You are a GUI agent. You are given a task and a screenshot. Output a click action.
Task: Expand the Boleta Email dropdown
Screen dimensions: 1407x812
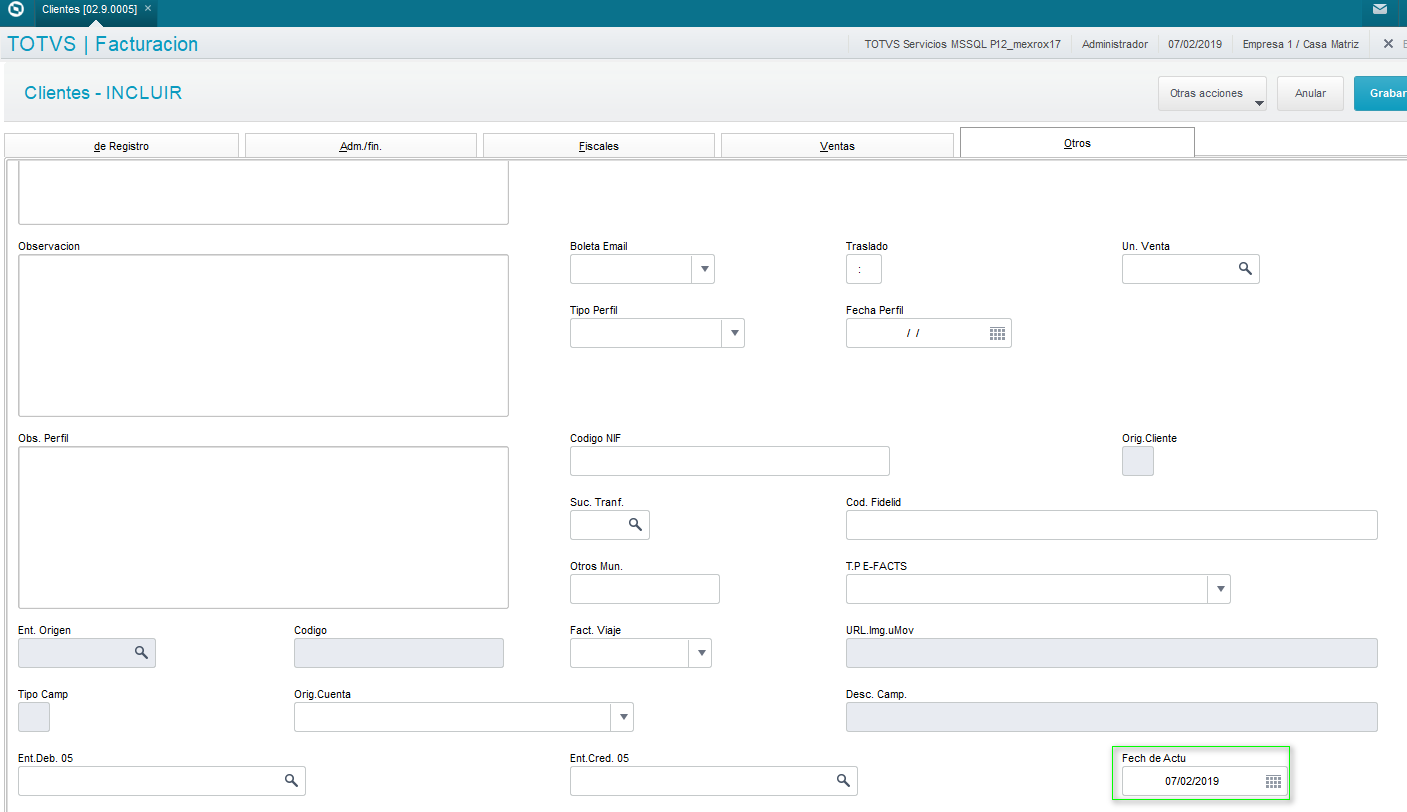(703, 269)
